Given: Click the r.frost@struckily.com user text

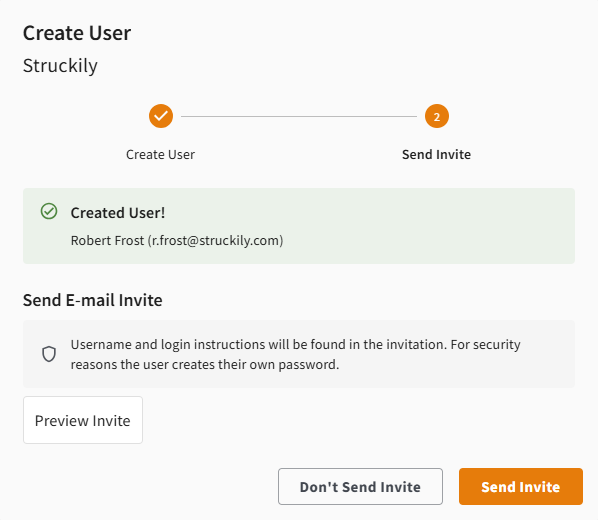Looking at the screenshot, I should click(x=215, y=241).
